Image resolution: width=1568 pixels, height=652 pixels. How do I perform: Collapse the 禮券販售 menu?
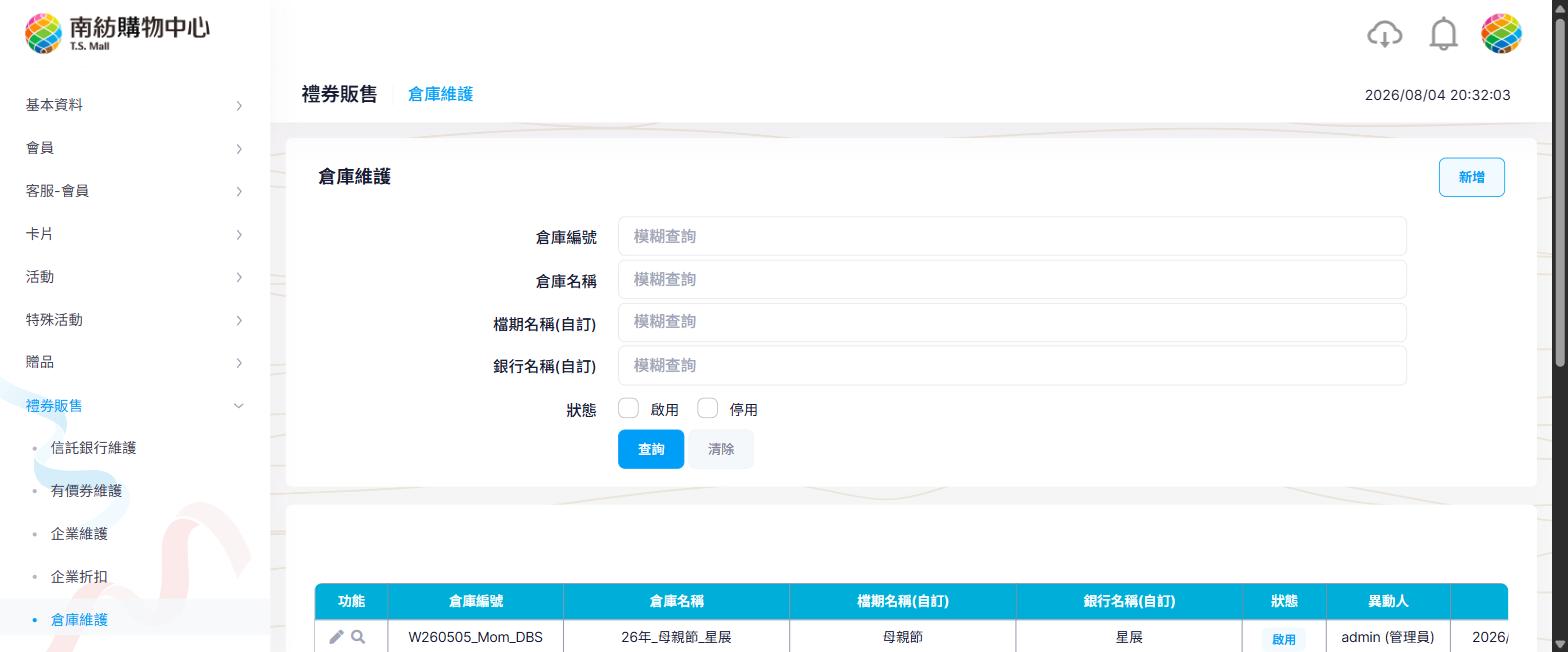coord(135,405)
